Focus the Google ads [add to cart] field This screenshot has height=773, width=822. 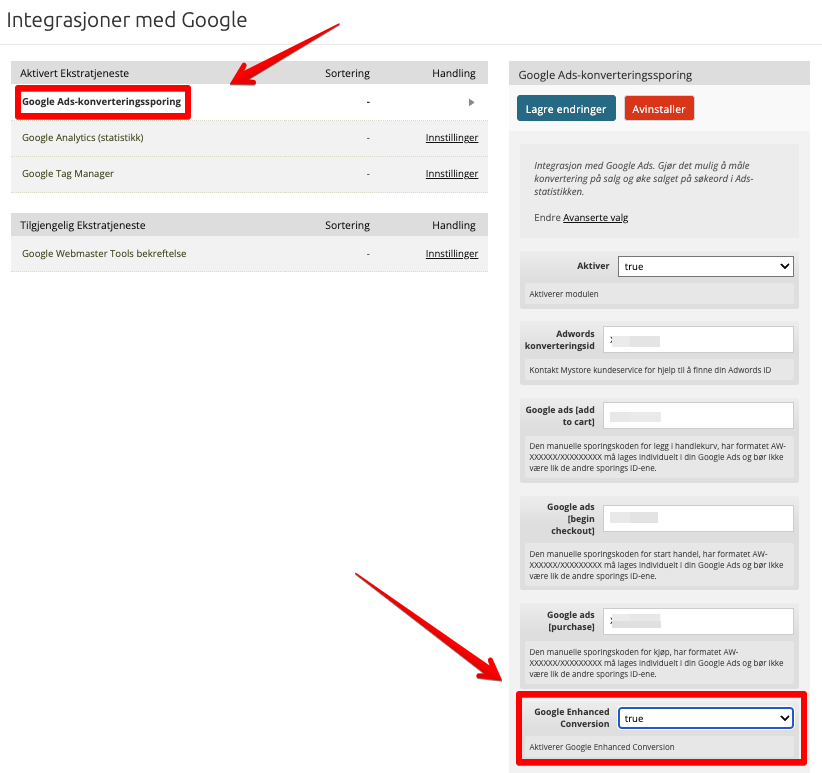point(698,416)
